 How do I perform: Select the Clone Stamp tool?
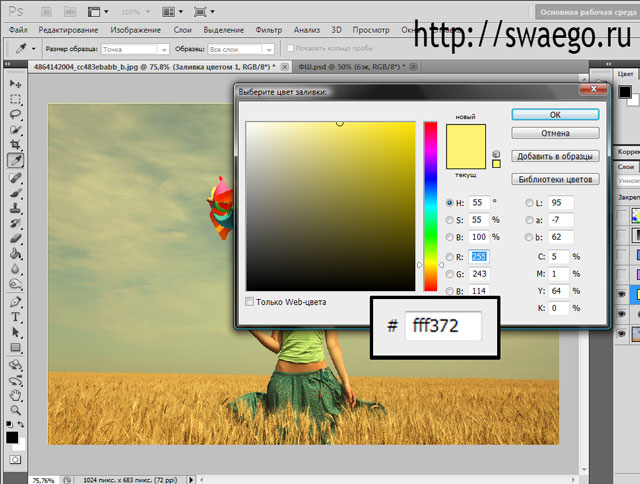[x=16, y=208]
